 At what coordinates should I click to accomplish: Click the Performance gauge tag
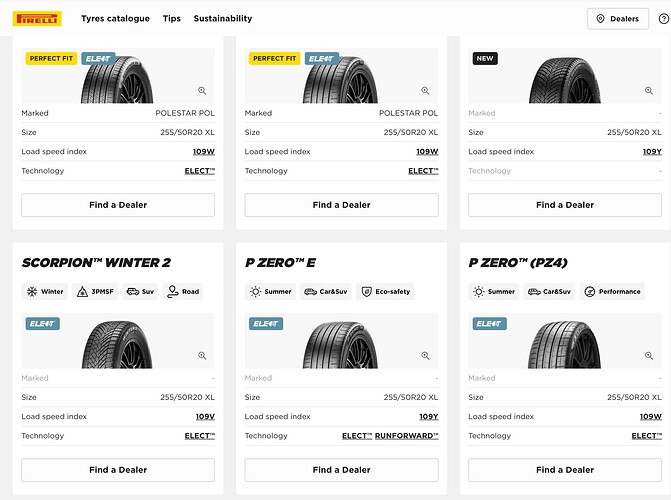pyautogui.click(x=612, y=292)
